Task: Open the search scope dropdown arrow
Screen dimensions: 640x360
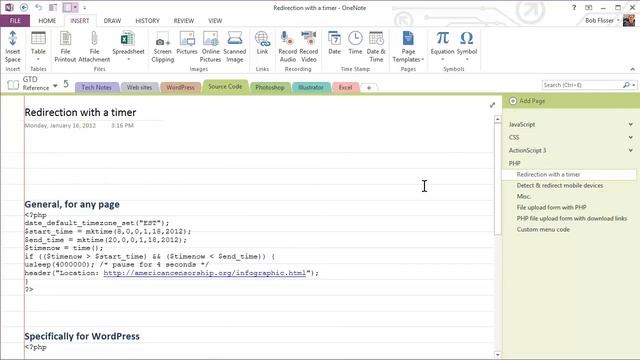Action: click(x=634, y=85)
